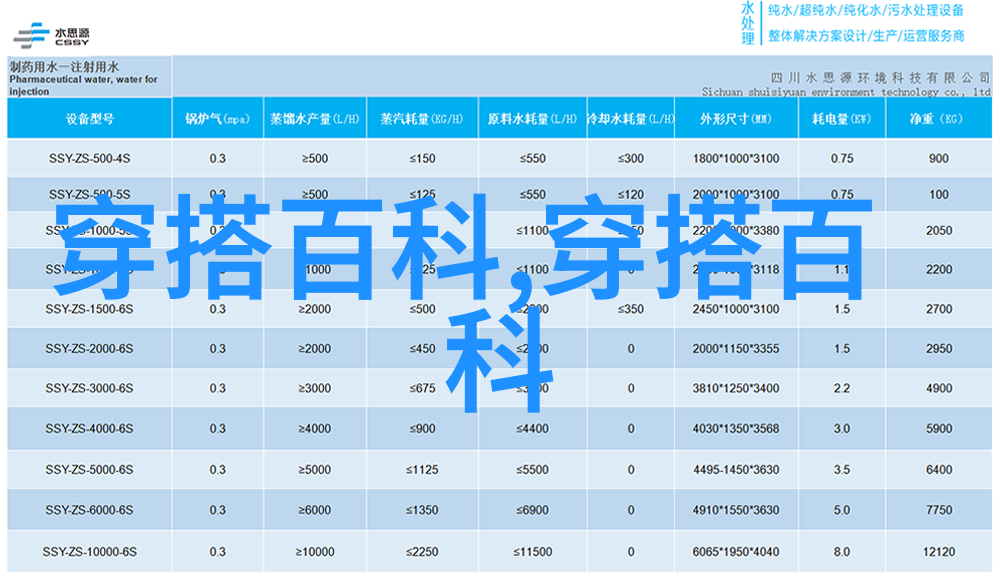Image resolution: width=1000 pixels, height=581 pixels.
Task: Click distilled water output ≥10000
Action: point(314,552)
